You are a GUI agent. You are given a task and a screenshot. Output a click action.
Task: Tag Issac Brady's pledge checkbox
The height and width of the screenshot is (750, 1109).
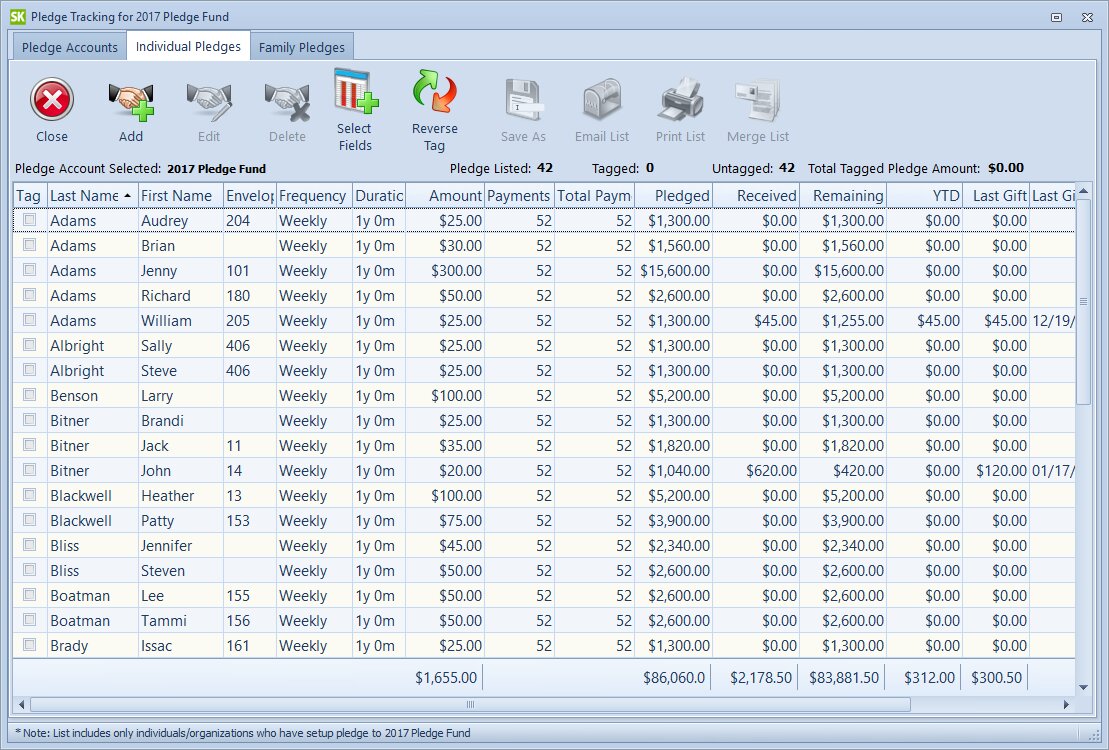30,645
